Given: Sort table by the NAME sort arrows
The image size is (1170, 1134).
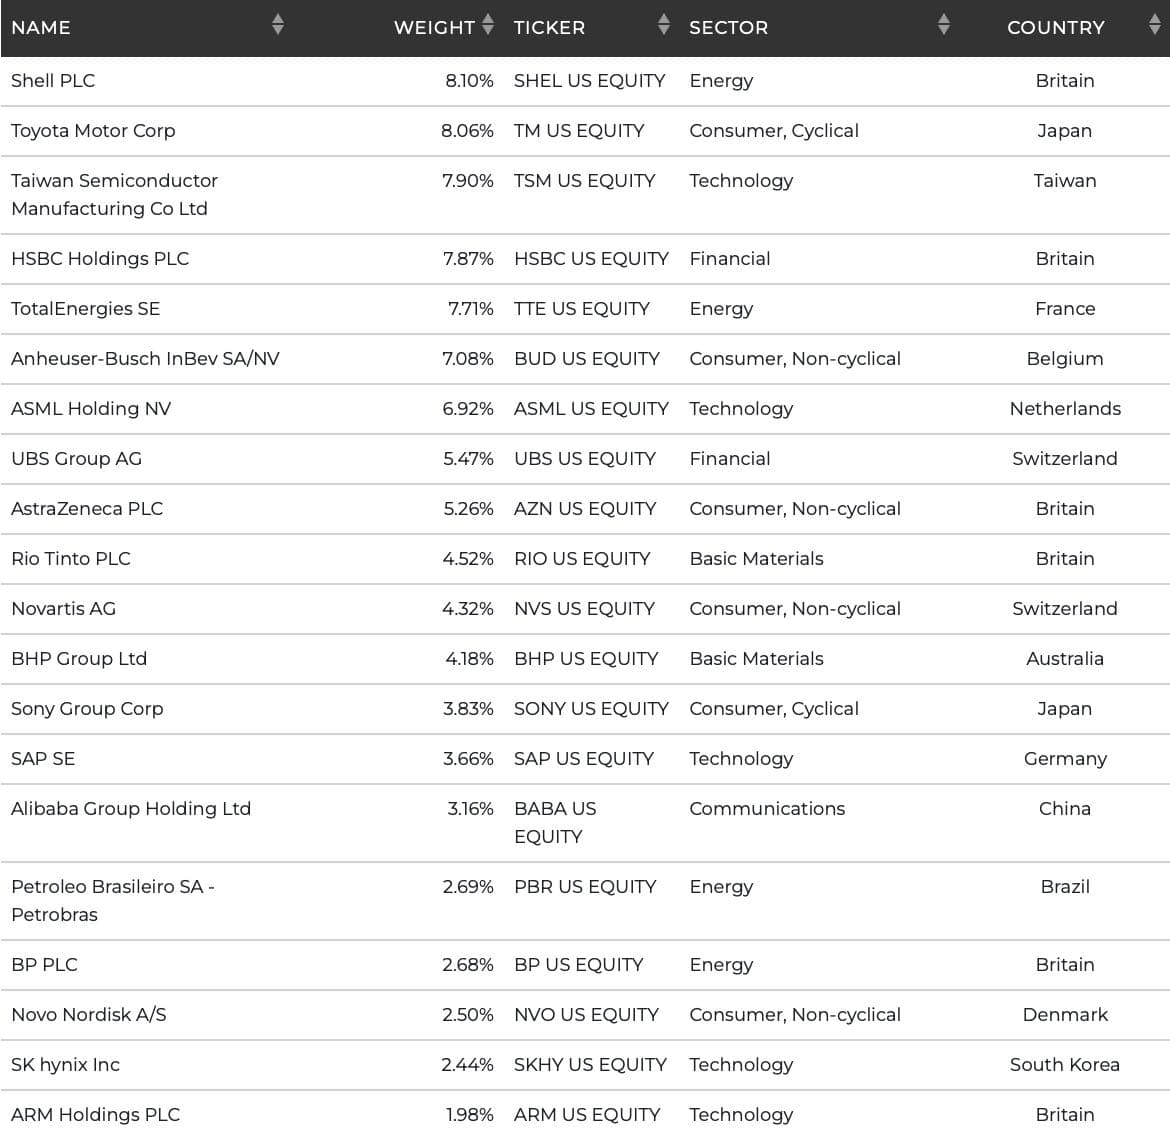Looking at the screenshot, I should [278, 25].
